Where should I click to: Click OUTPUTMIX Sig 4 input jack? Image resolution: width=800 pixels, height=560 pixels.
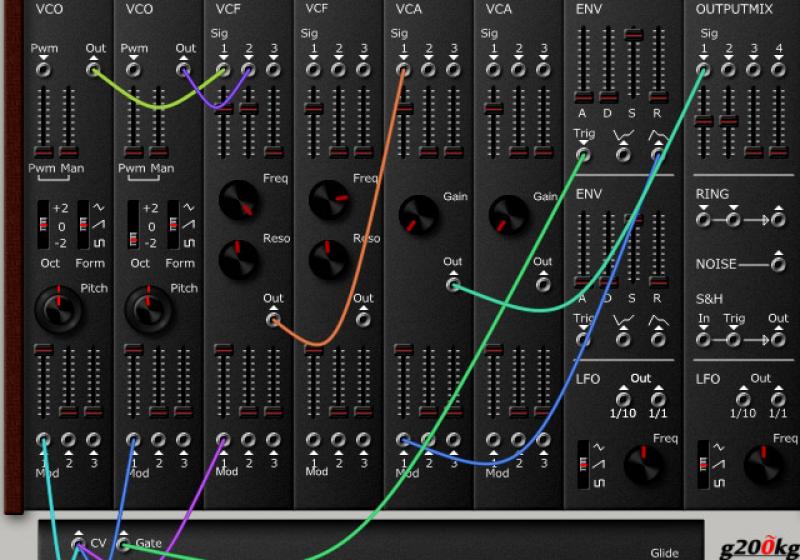(779, 69)
